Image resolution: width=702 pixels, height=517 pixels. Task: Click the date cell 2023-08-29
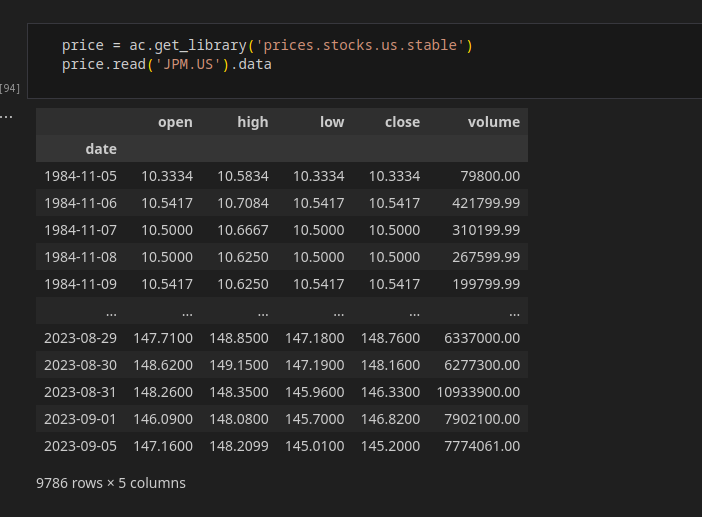pyautogui.click(x=81, y=338)
